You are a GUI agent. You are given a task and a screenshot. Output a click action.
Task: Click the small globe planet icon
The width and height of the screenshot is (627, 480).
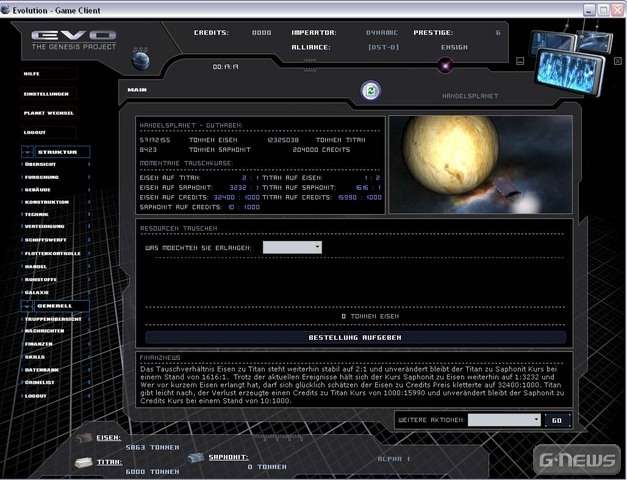[x=141, y=60]
